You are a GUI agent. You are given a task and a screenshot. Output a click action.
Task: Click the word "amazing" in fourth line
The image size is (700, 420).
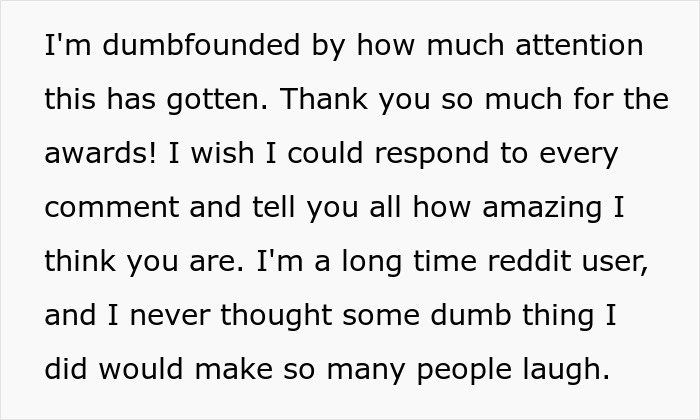coord(542,209)
